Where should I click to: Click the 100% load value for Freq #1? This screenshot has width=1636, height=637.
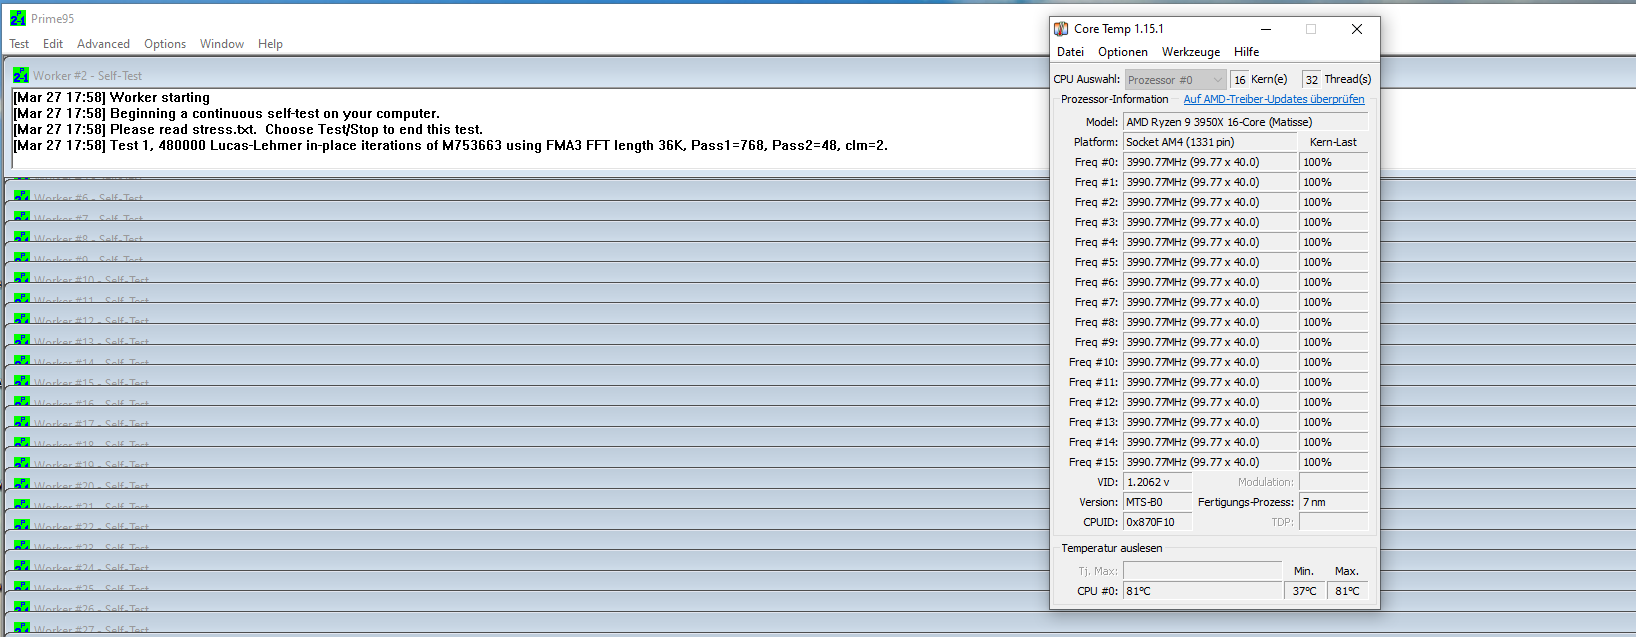pos(1333,182)
